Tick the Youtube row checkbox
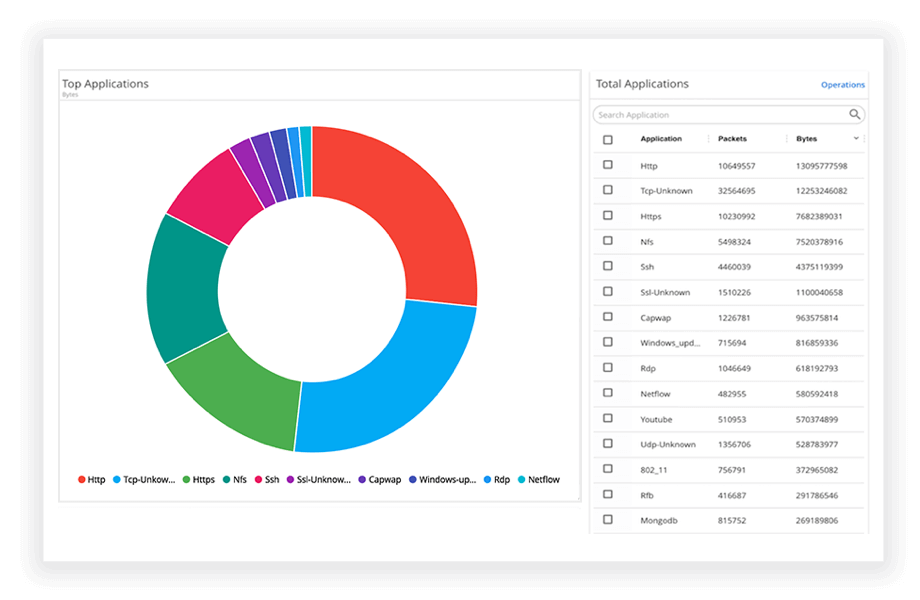 608,418
